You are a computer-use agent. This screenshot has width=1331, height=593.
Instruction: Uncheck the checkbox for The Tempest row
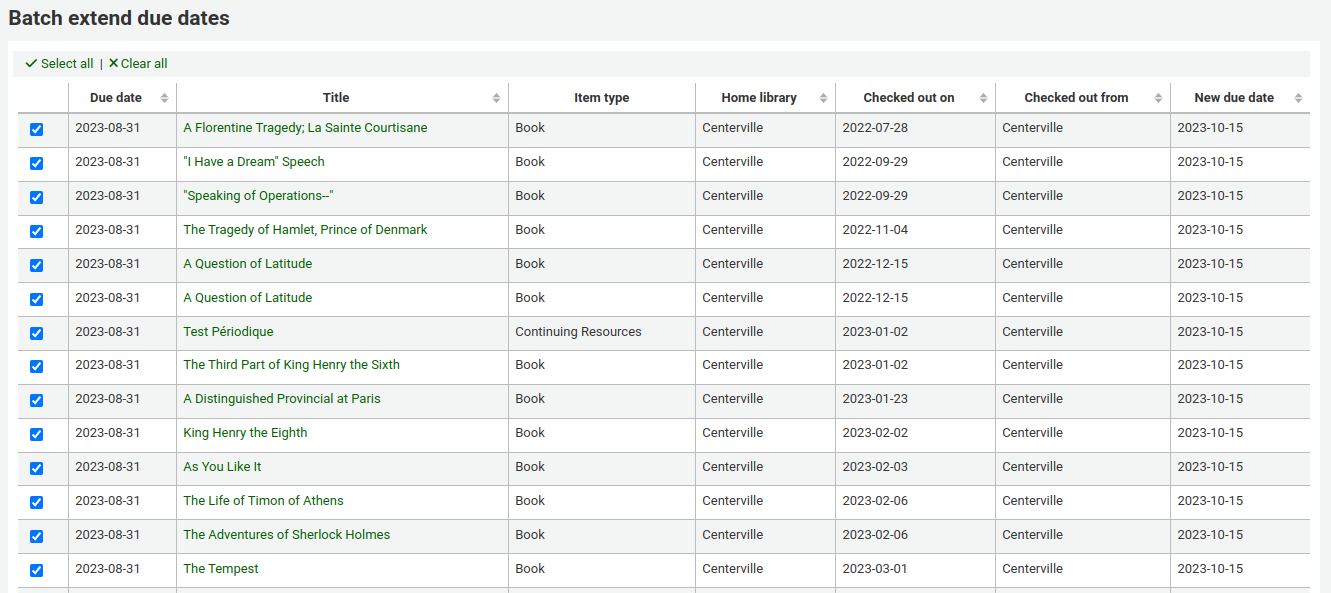pyautogui.click(x=37, y=570)
